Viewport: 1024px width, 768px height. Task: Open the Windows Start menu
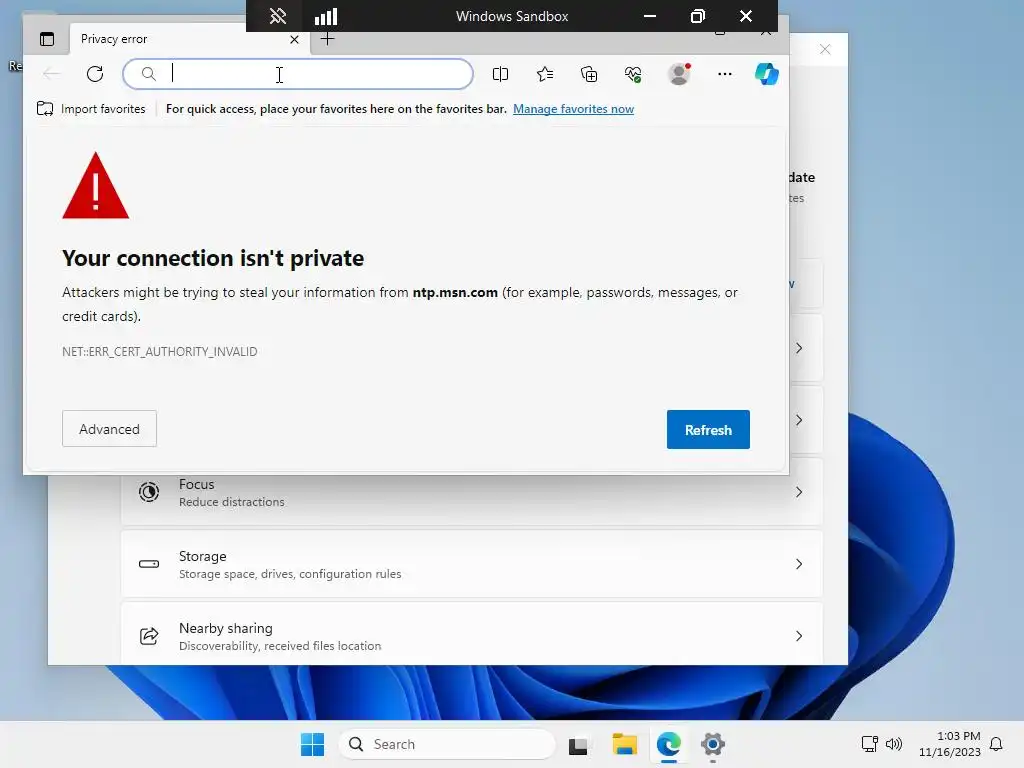312,744
